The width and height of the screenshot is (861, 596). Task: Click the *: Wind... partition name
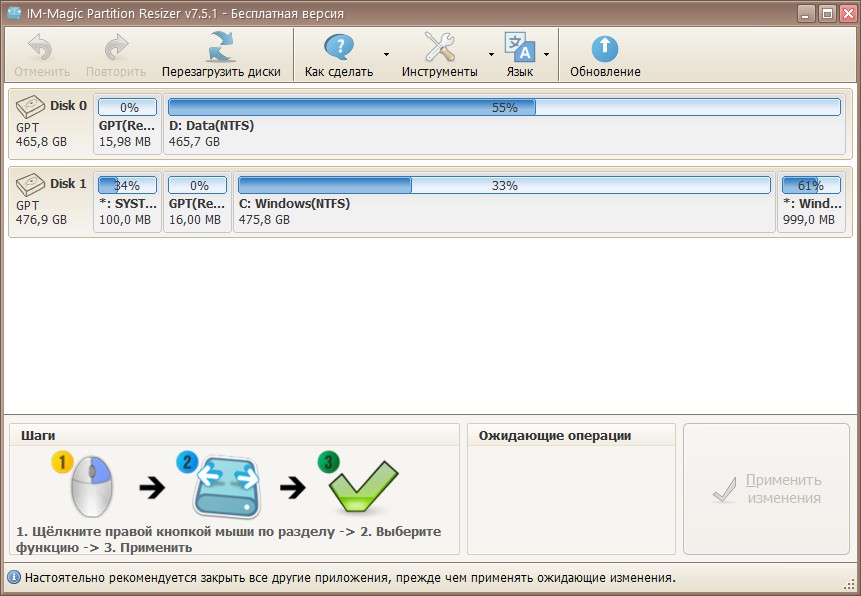click(812, 204)
